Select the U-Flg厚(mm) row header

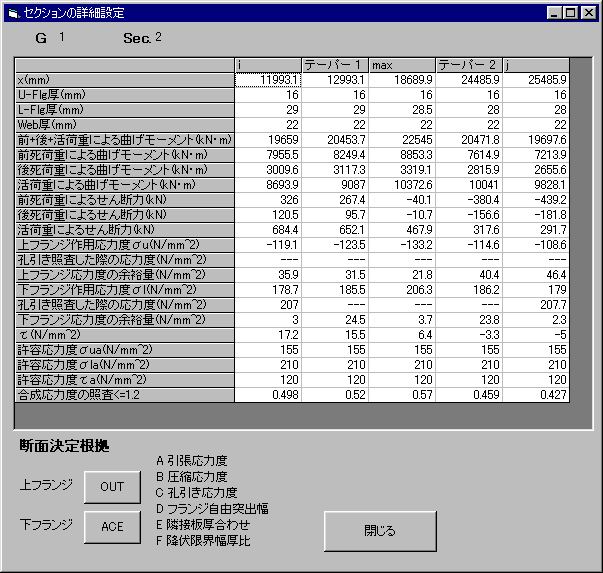pyautogui.click(x=125, y=95)
